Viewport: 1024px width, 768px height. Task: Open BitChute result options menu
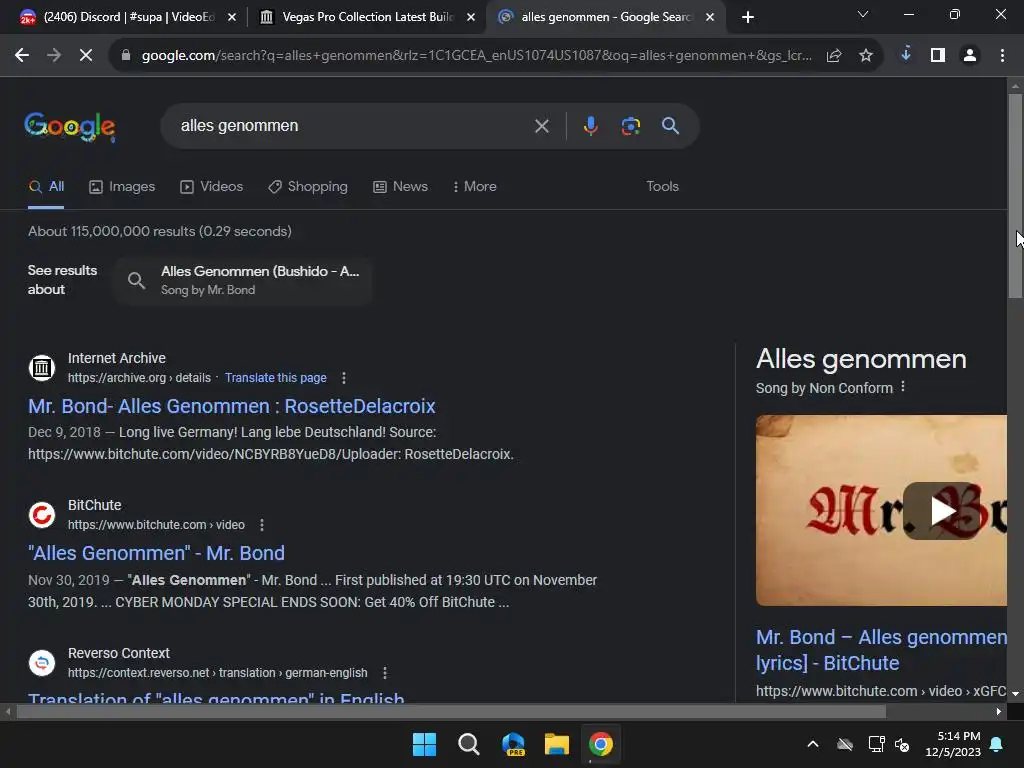click(262, 525)
